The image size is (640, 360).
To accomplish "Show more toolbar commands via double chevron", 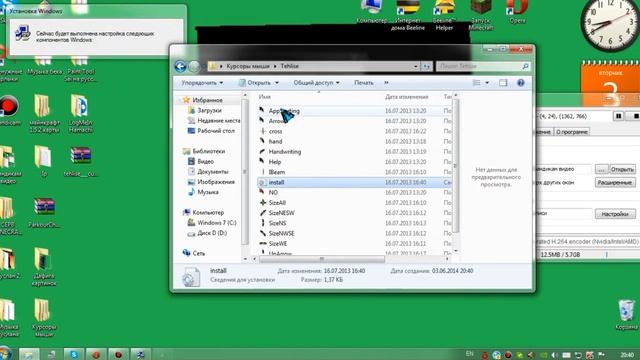I will (386, 82).
